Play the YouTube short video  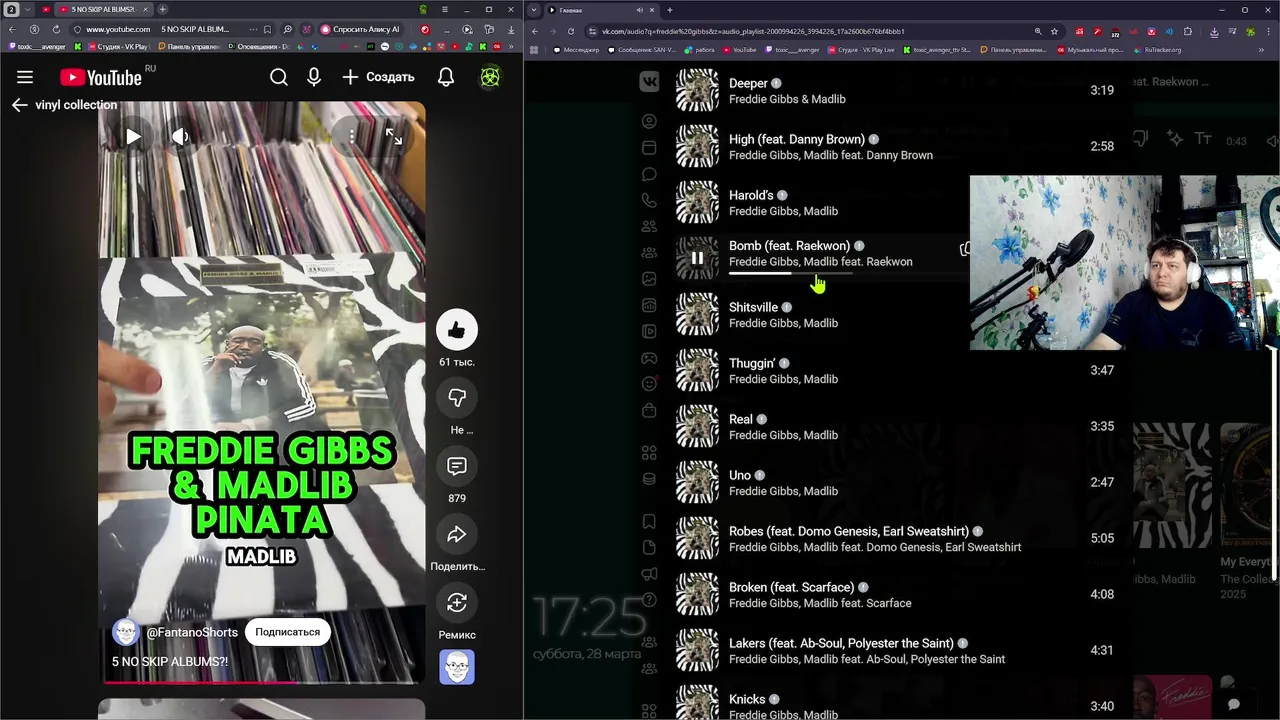(x=133, y=137)
